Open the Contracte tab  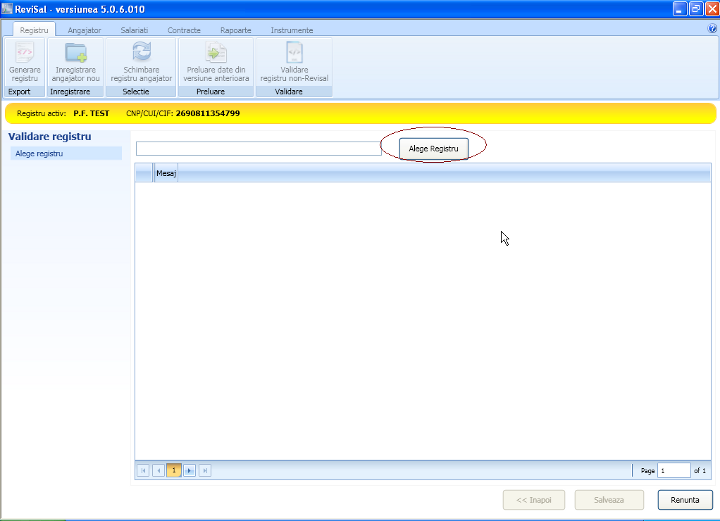(x=184, y=30)
